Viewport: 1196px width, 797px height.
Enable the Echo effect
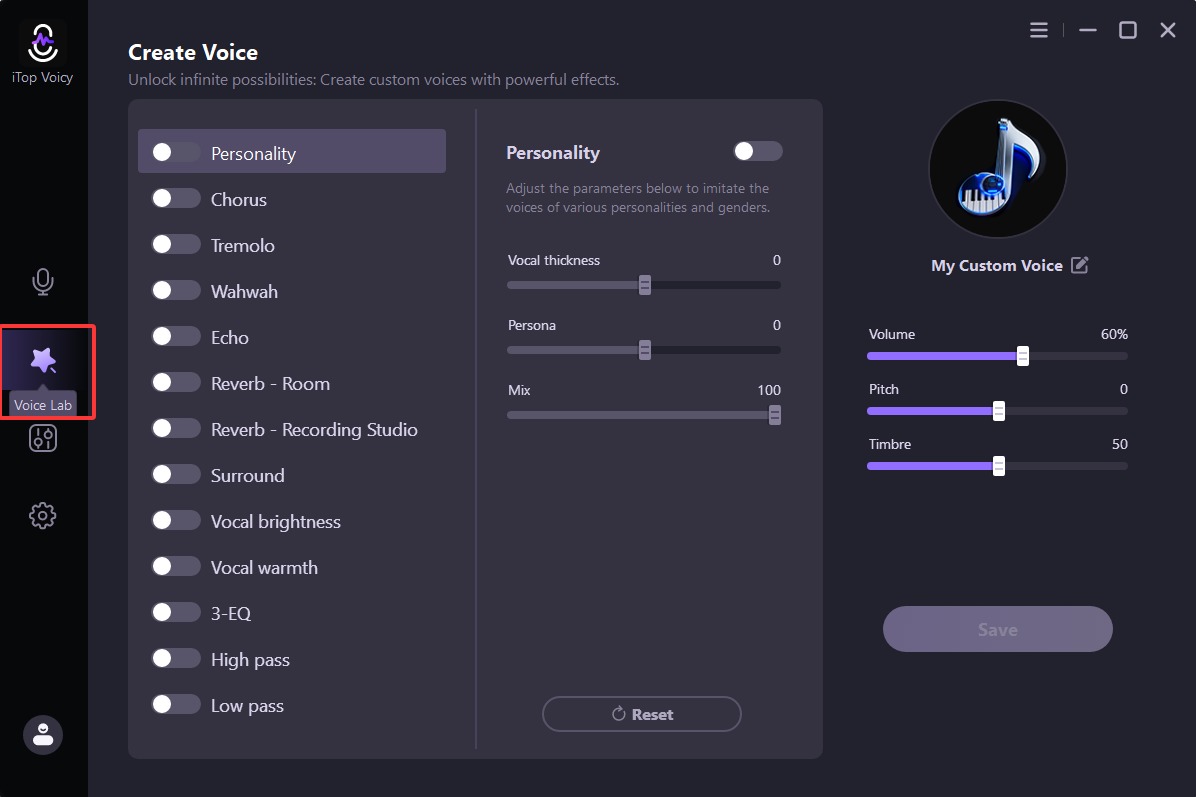[176, 336]
